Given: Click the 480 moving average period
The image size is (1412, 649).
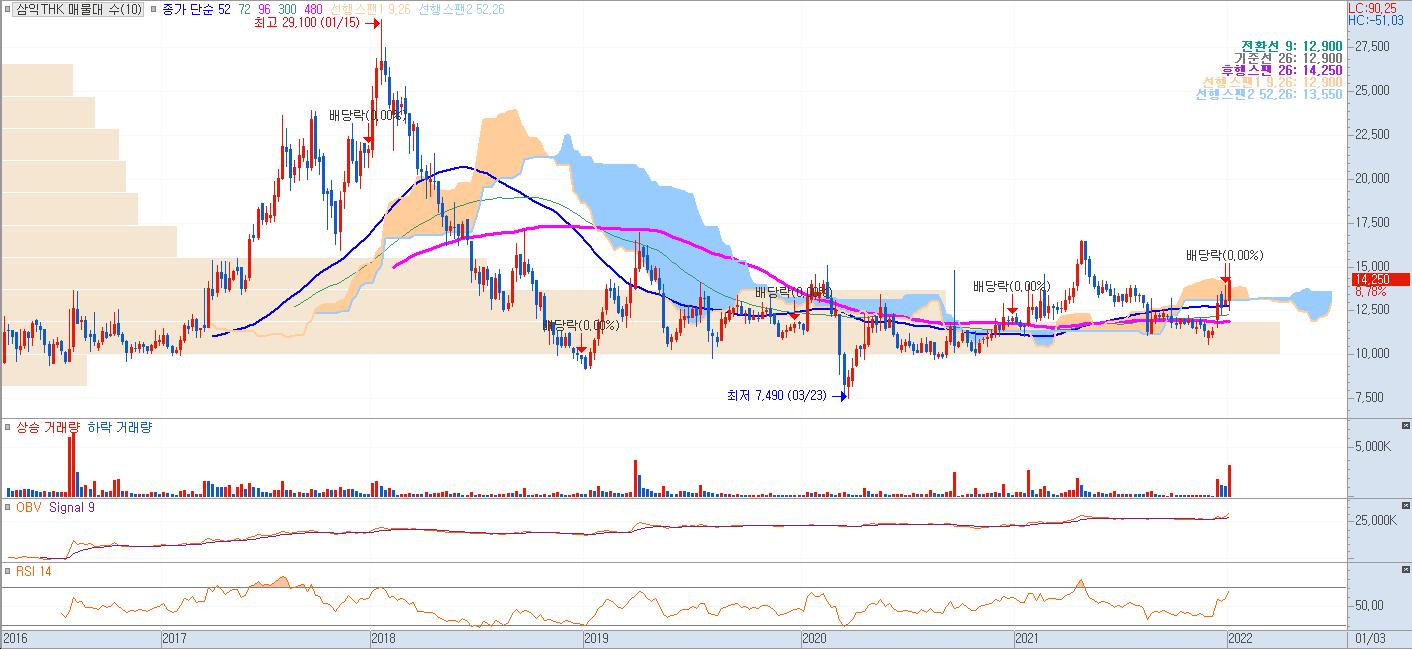Looking at the screenshot, I should 314,8.
